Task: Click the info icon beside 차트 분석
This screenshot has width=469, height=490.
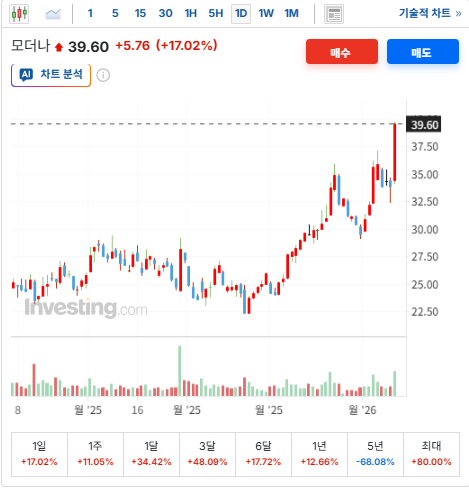Action: 103,75
